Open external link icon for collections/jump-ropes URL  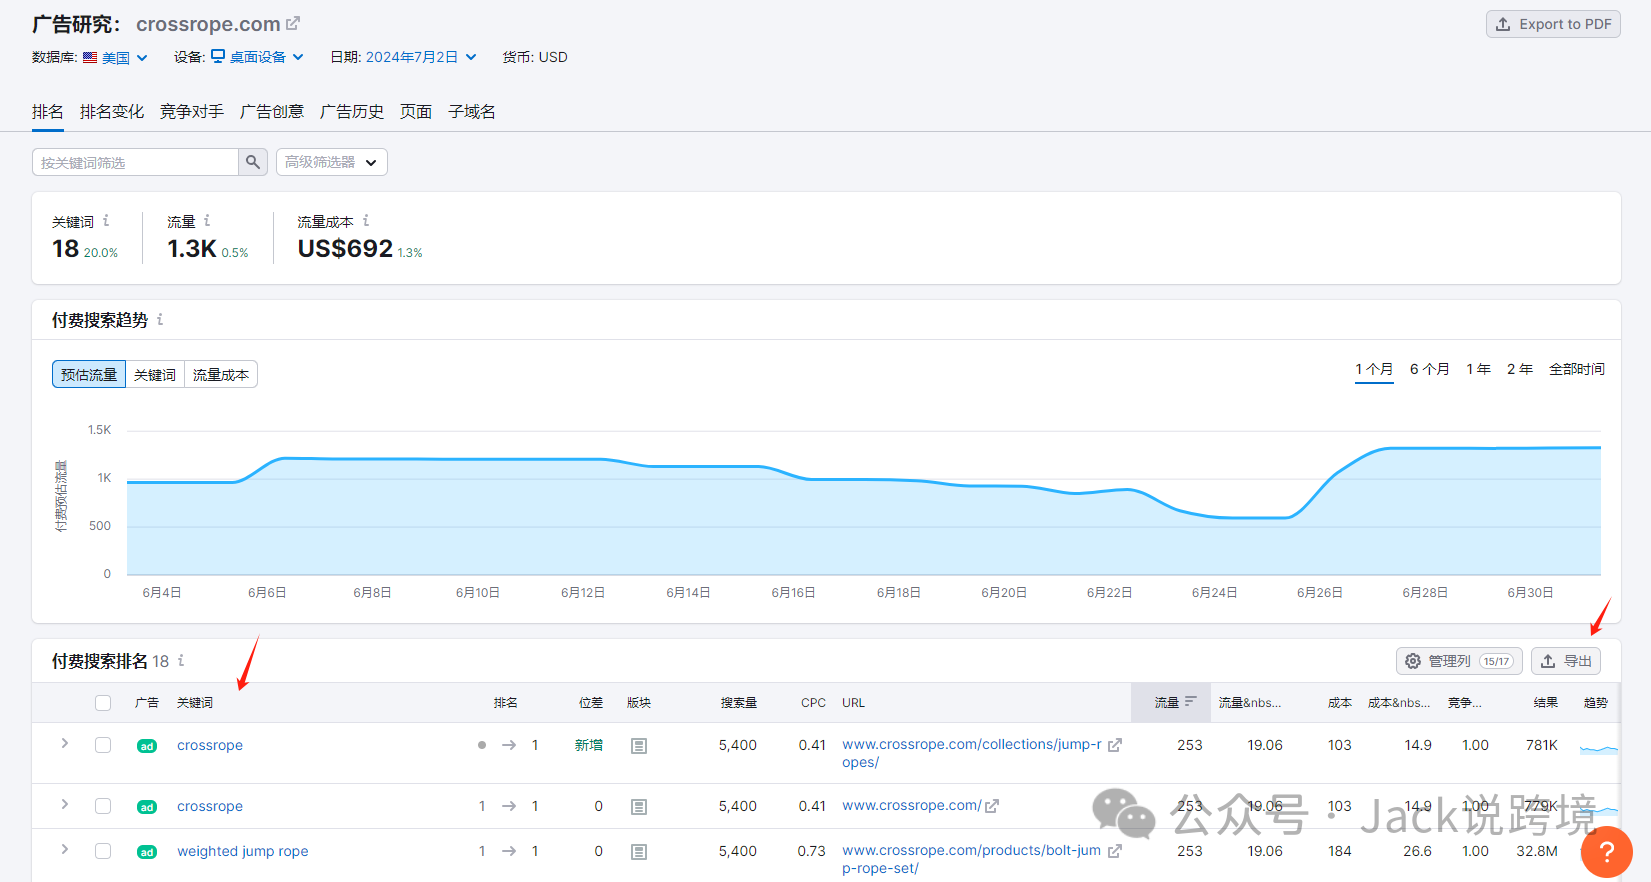[x=1115, y=745]
